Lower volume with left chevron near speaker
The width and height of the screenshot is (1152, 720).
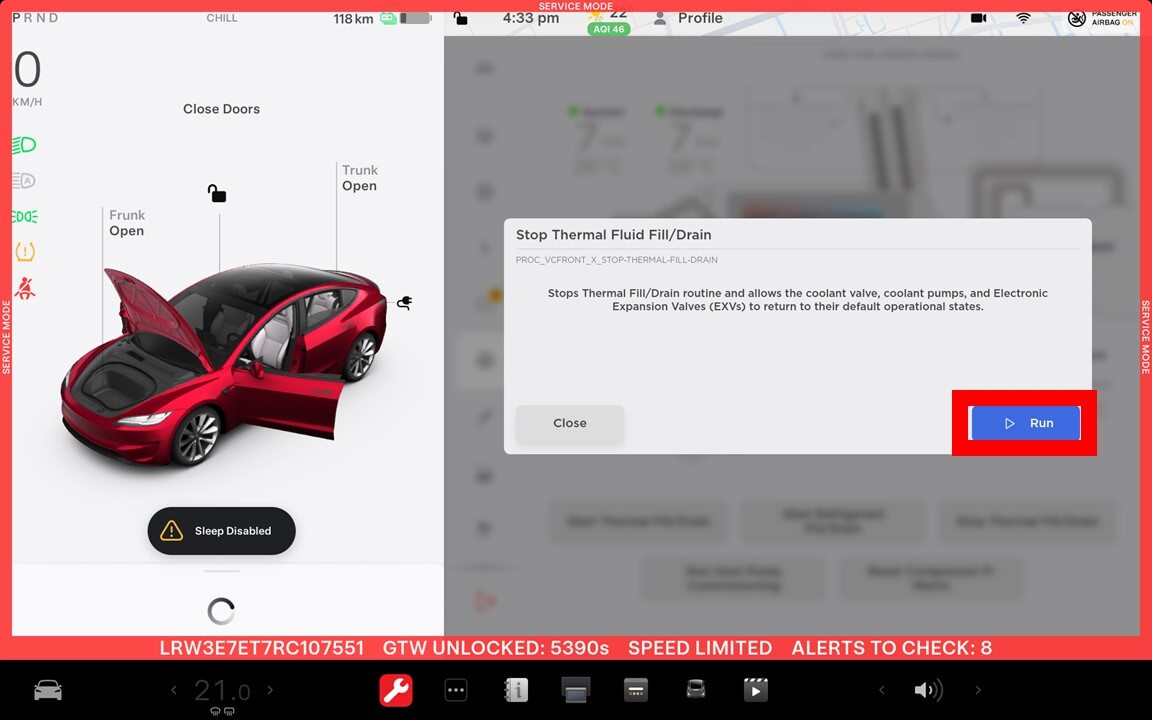point(881,690)
